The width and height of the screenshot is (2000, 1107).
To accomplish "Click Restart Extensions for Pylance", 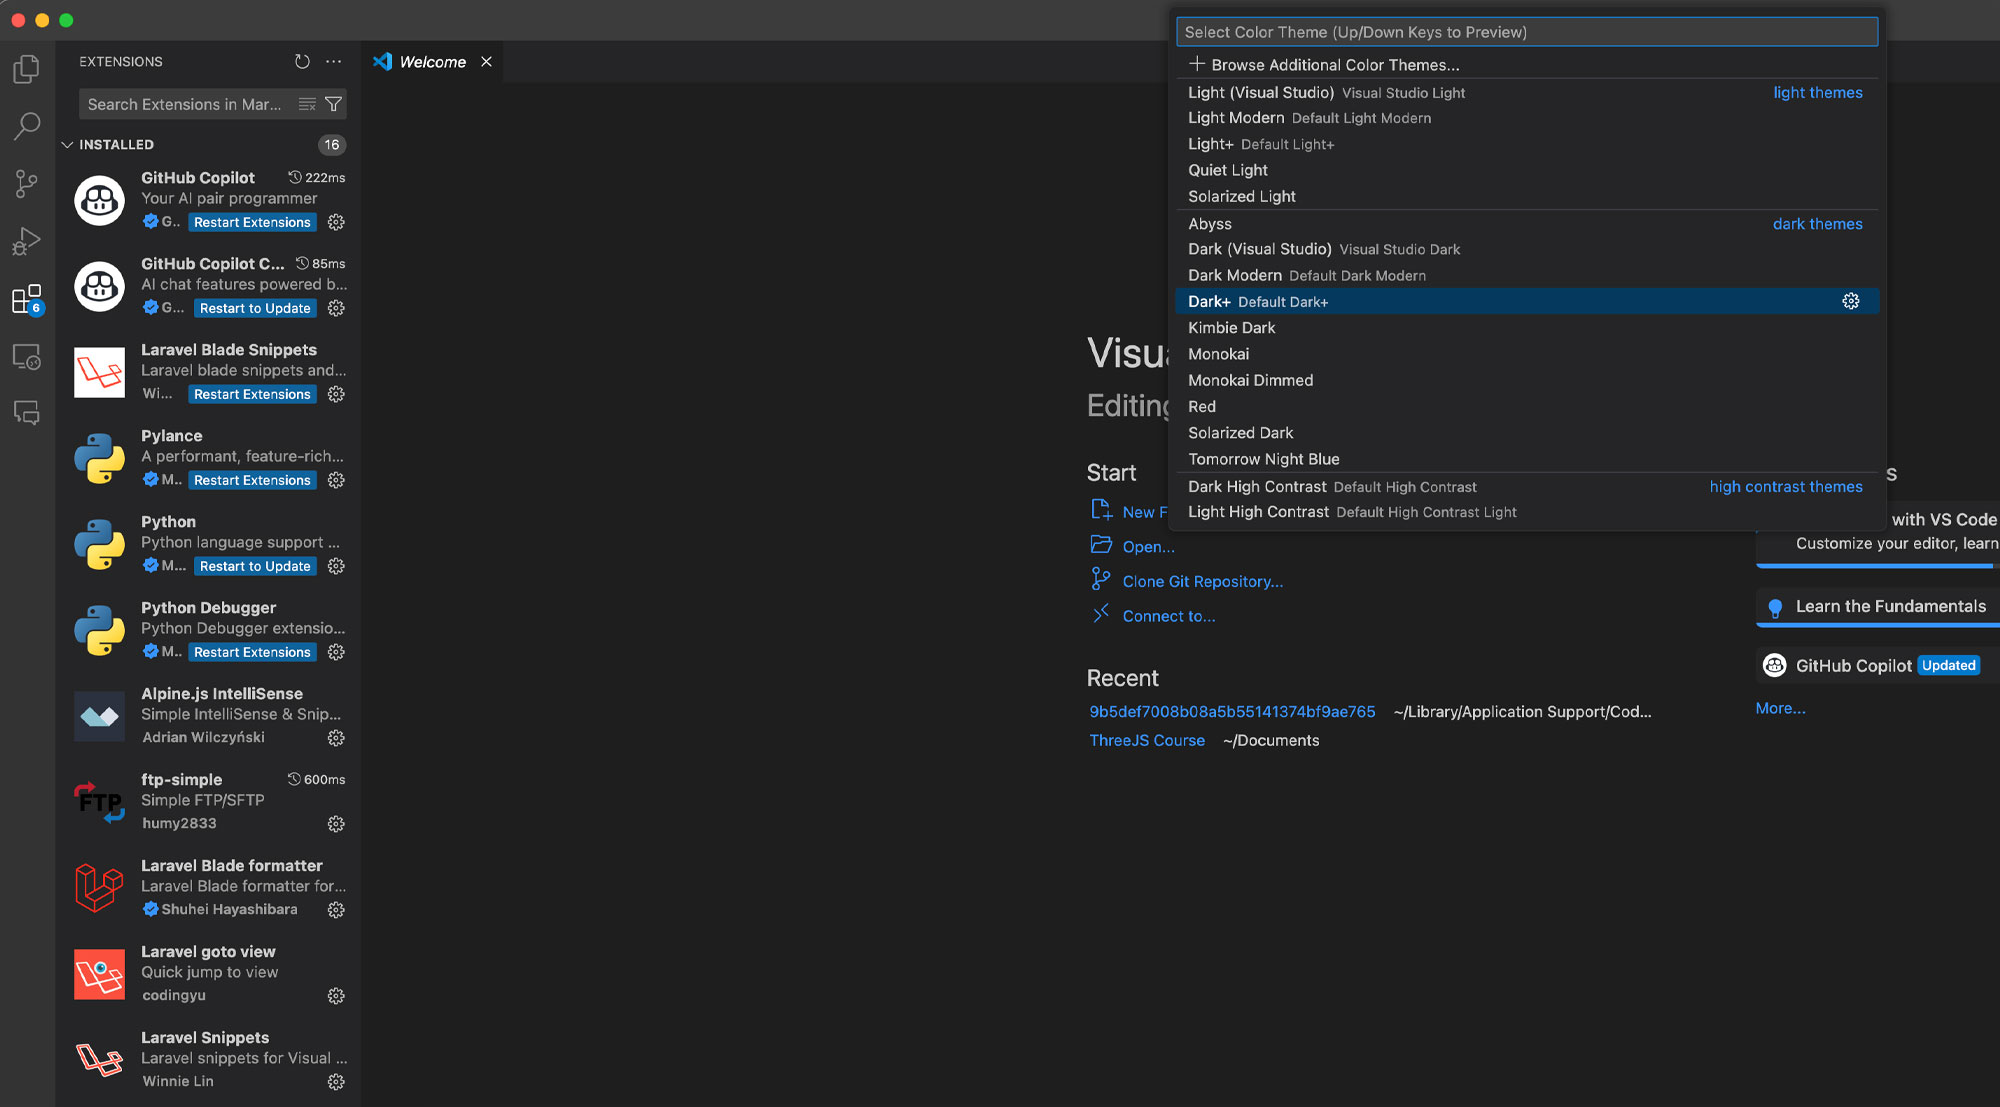I will click(252, 480).
